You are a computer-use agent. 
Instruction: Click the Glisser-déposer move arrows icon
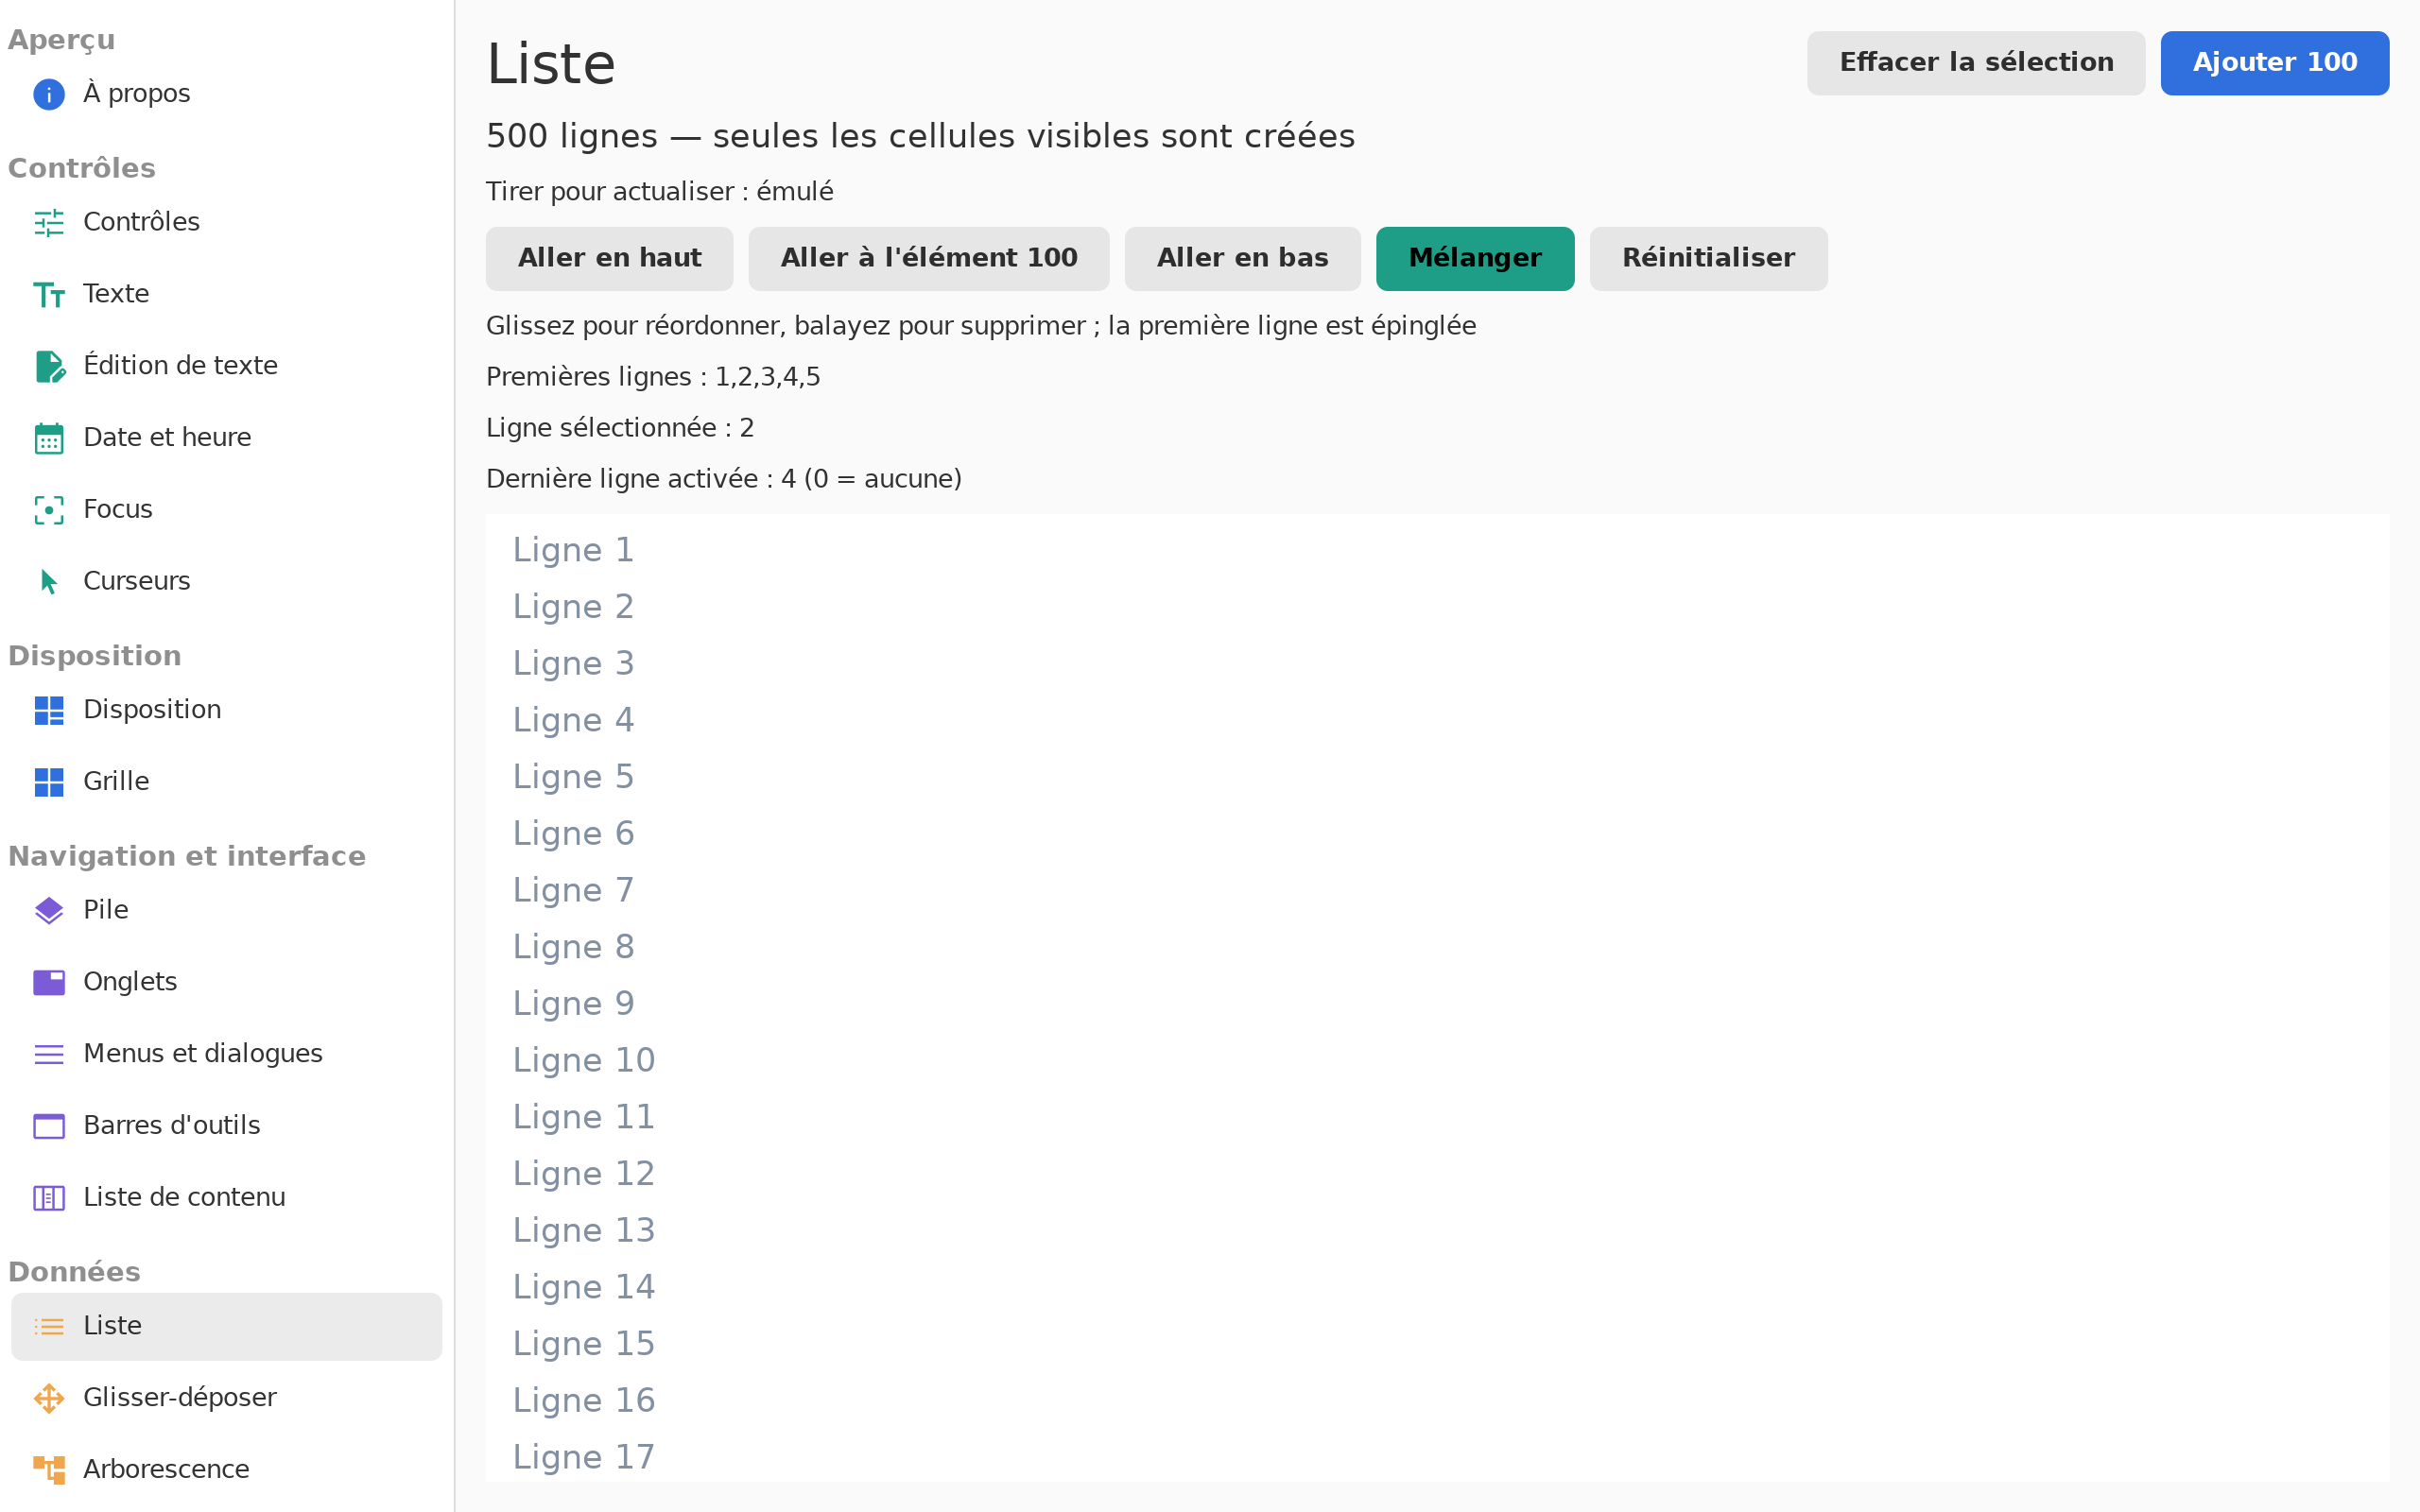[x=49, y=1398]
